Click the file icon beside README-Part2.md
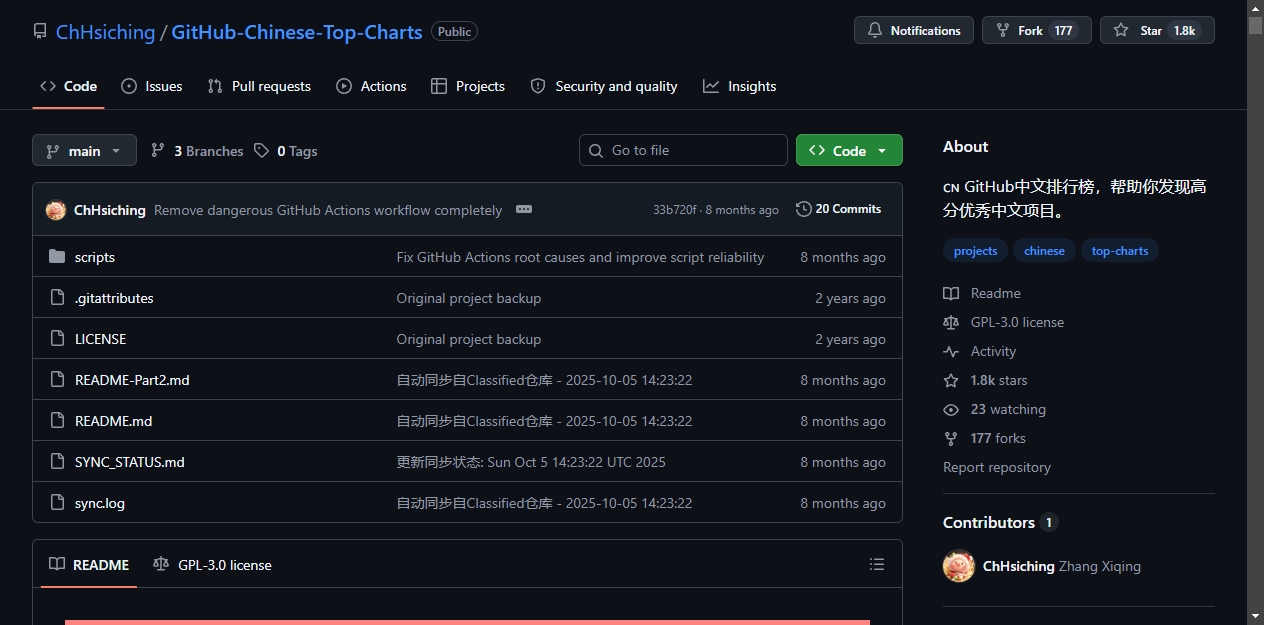The width and height of the screenshot is (1264, 625). pos(57,380)
